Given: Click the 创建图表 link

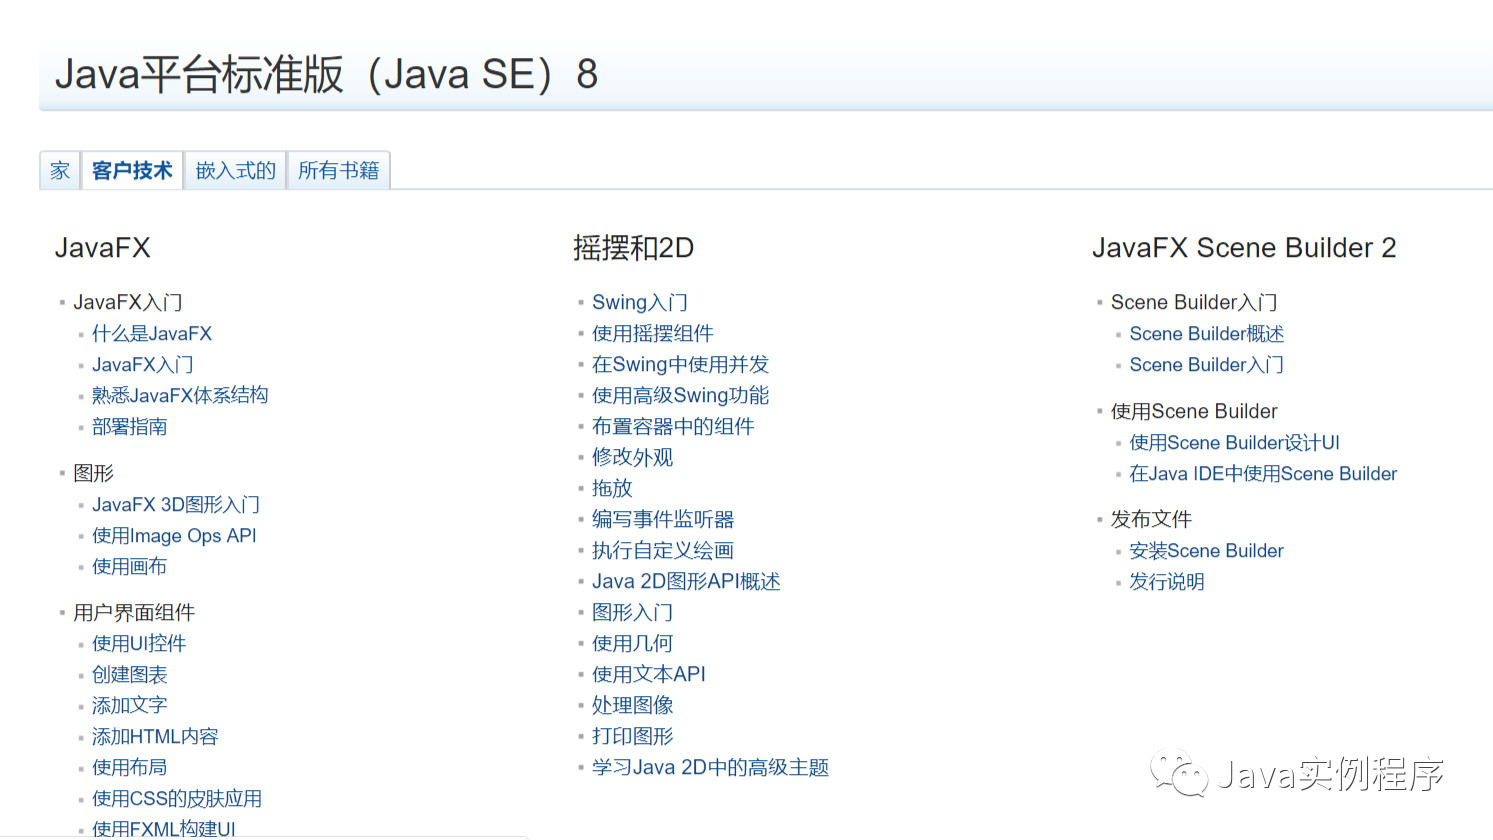Looking at the screenshot, I should tap(130, 675).
